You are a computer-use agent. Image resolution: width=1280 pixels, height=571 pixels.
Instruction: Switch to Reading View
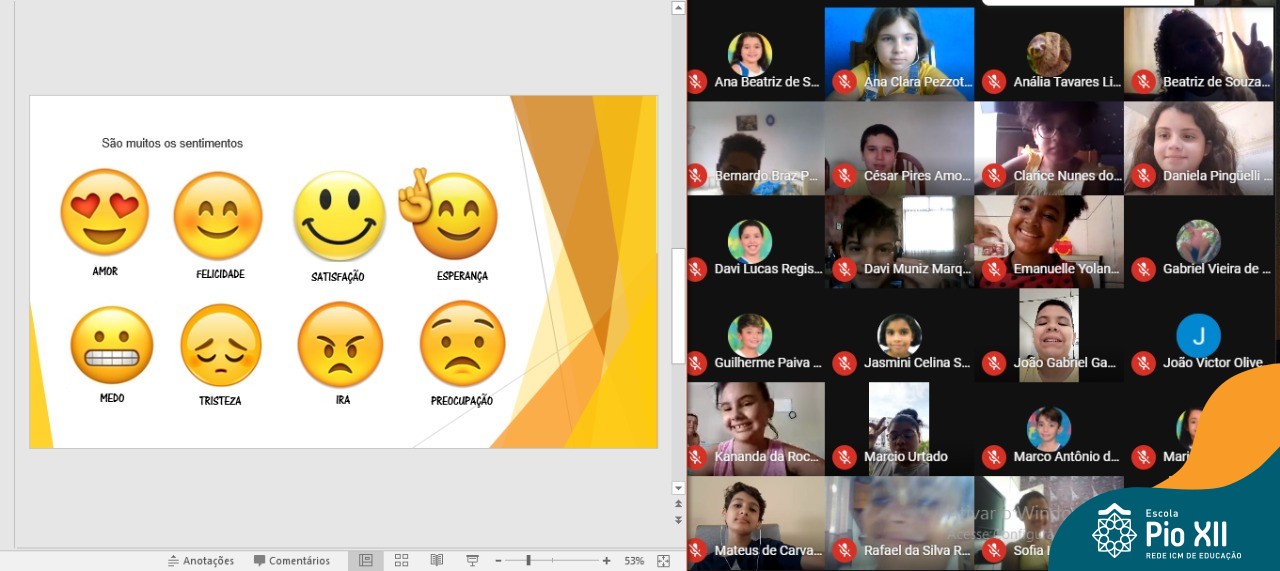pos(436,561)
